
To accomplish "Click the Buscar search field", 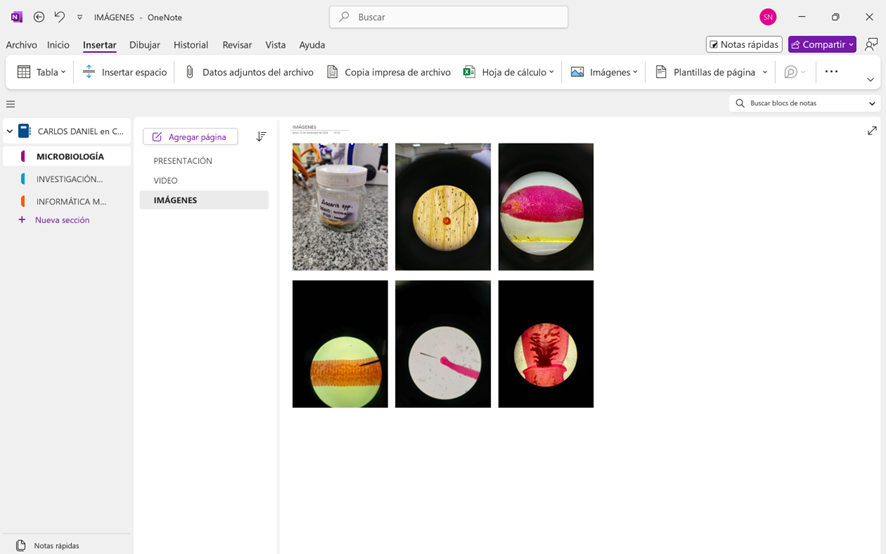I will 449,17.
